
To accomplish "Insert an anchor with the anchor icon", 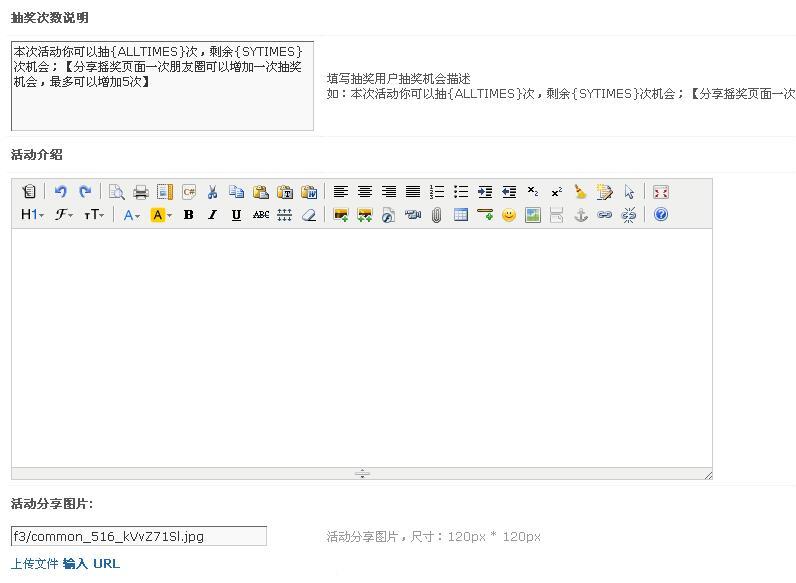I will click(581, 215).
